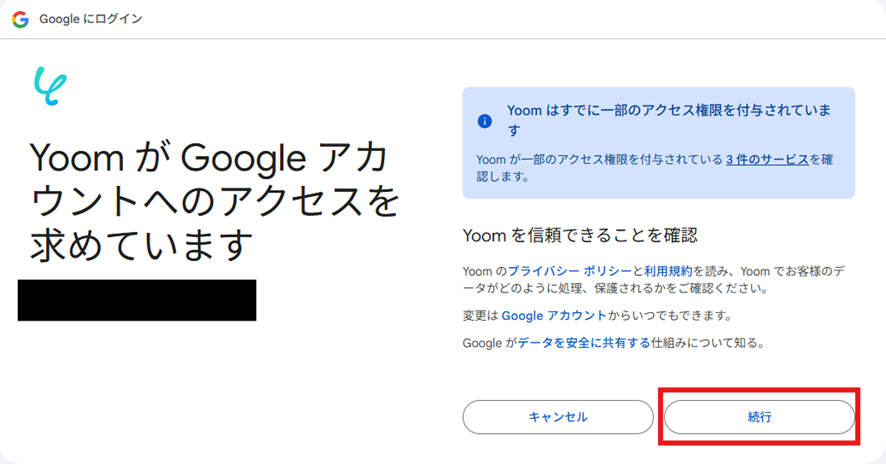886x464 pixels.
Task: Click the Yoom logo icon
Action: [x=50, y=85]
